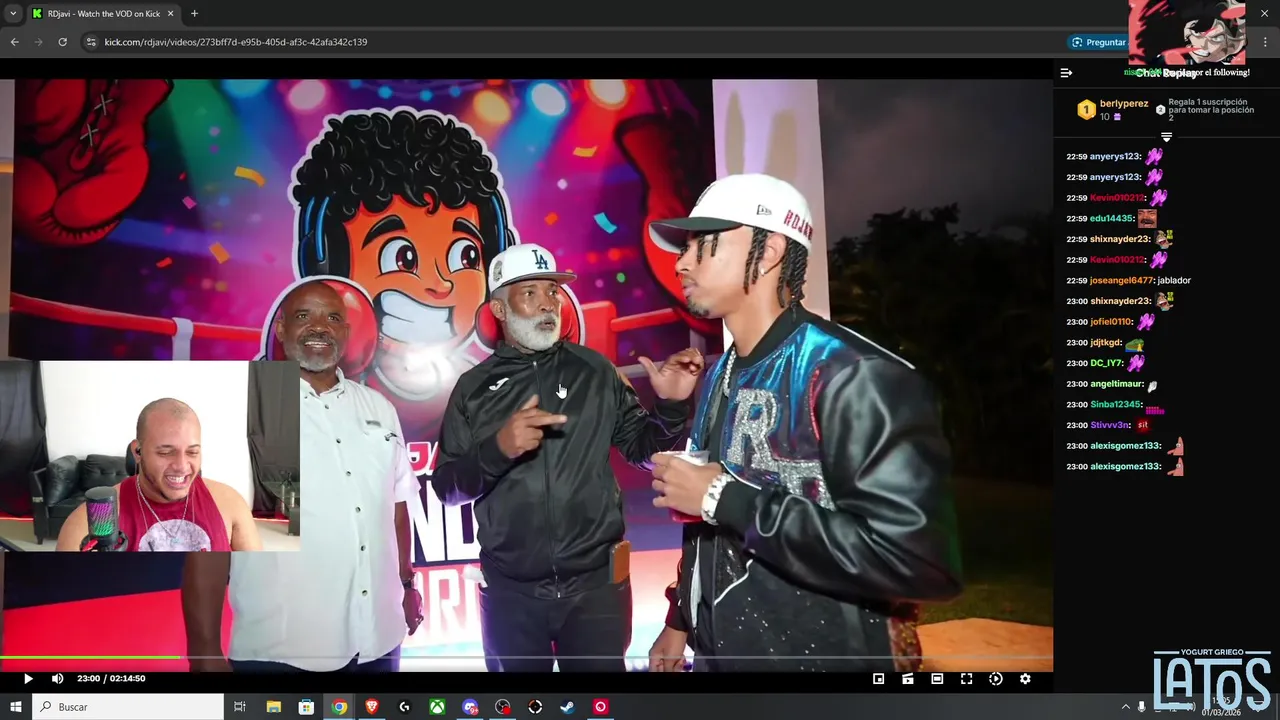Screen dimensions: 1280x720
Task: Open Microsoft Store from taskbar
Action: [x=306, y=707]
